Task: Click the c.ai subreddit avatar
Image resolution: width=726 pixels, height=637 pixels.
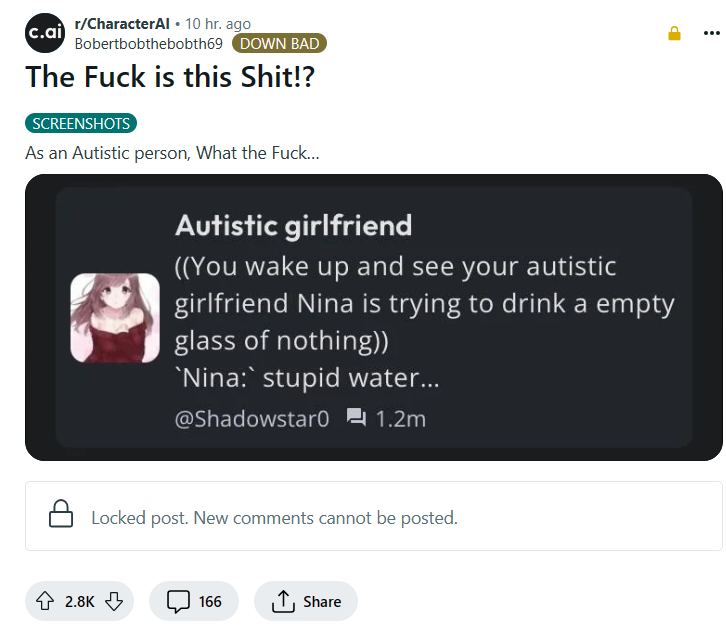Action: [x=45, y=33]
